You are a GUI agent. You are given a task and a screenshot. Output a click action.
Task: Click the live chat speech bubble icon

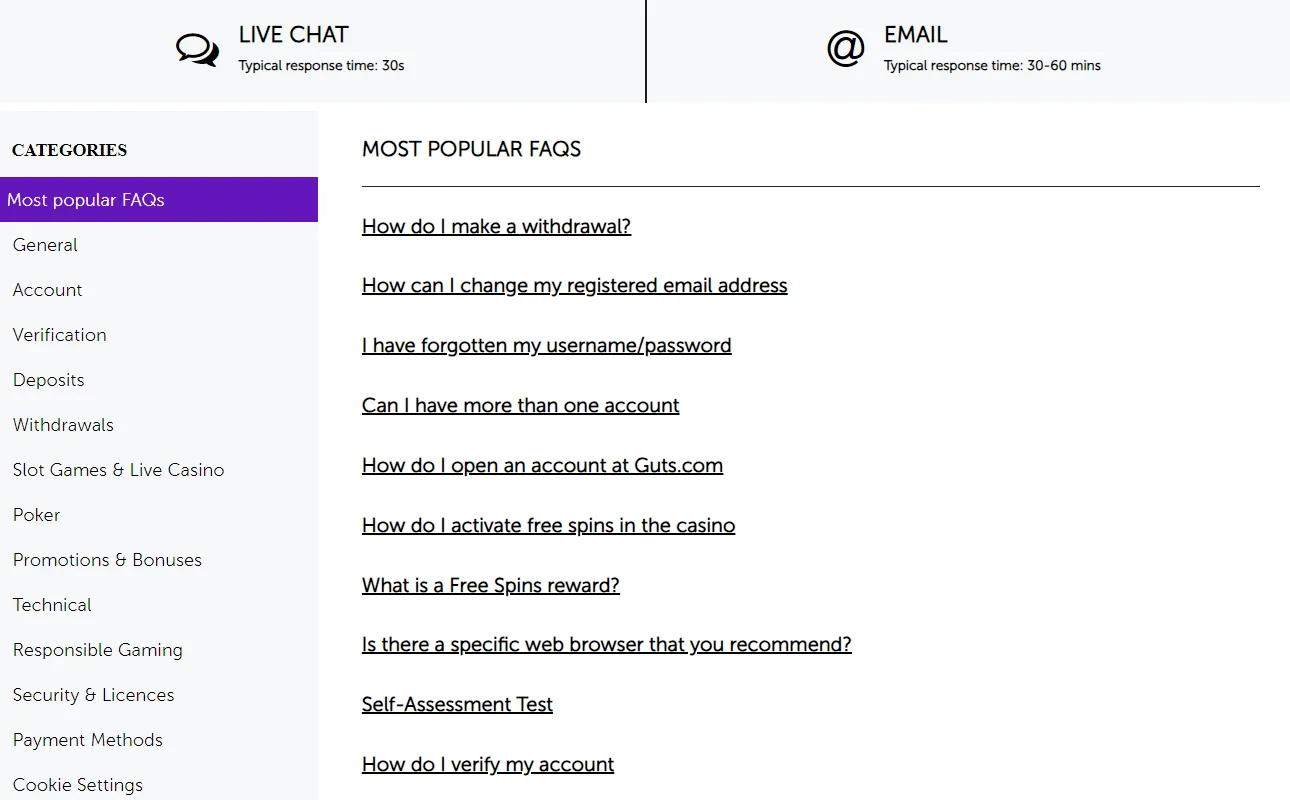(x=197, y=49)
